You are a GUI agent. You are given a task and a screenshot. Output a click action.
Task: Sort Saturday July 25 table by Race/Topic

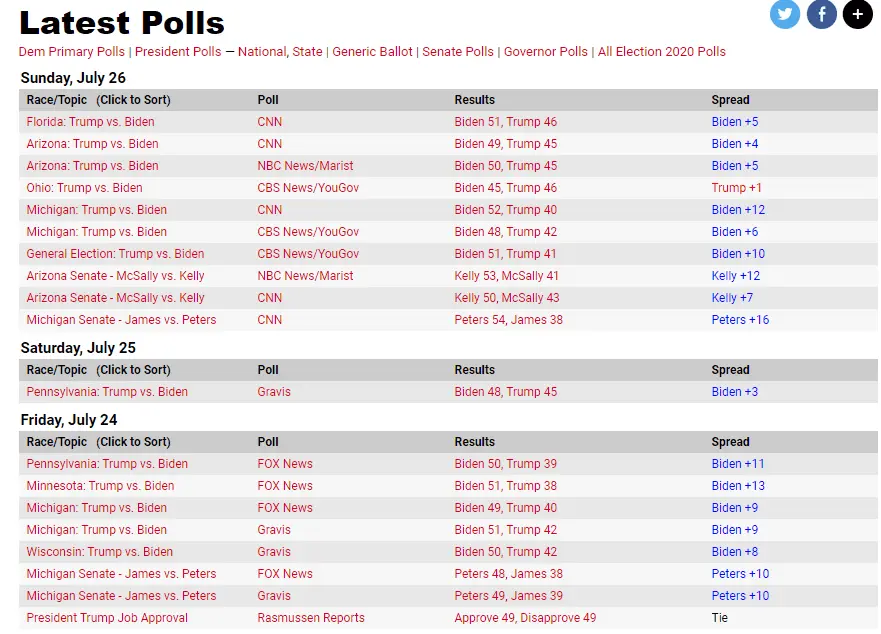coord(98,370)
